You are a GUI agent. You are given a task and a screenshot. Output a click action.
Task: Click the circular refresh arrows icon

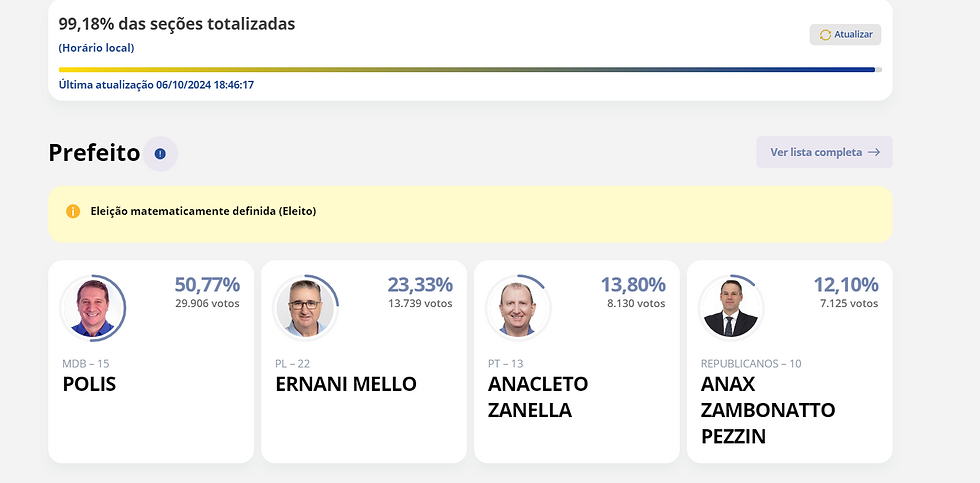825,35
